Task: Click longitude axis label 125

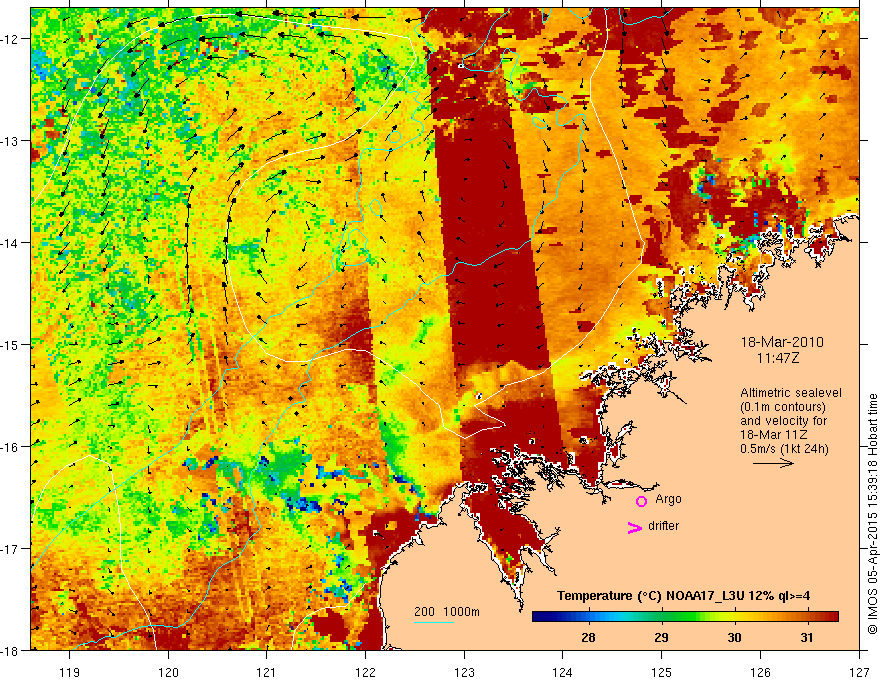Action: pyautogui.click(x=662, y=672)
